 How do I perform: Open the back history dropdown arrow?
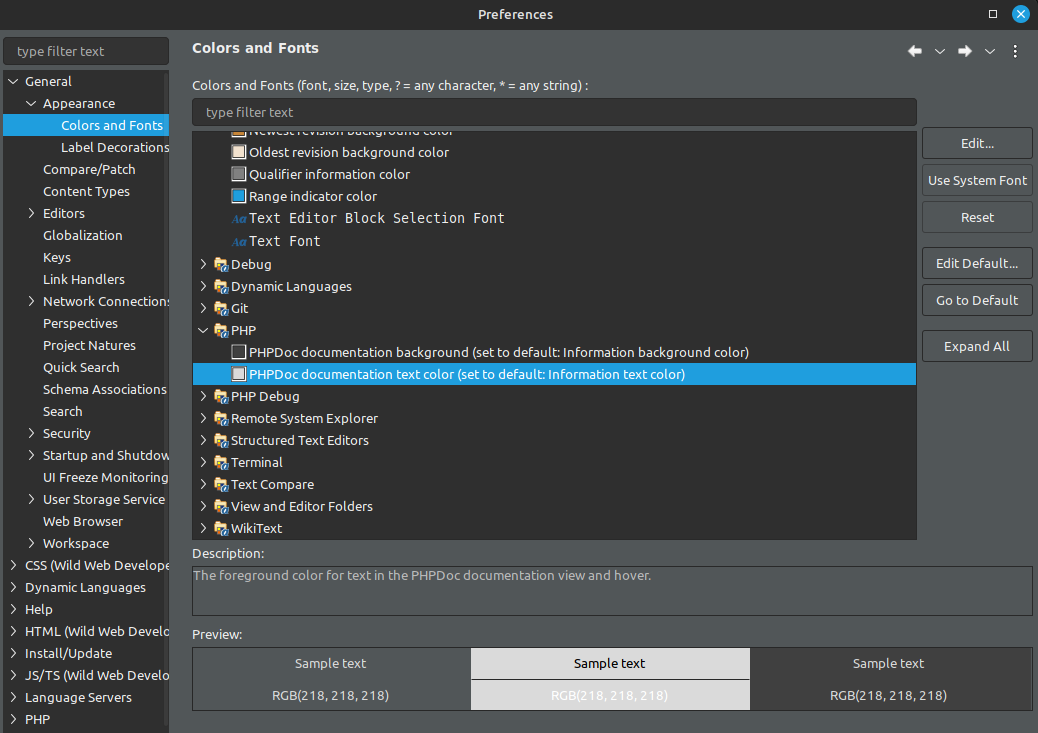pos(939,51)
